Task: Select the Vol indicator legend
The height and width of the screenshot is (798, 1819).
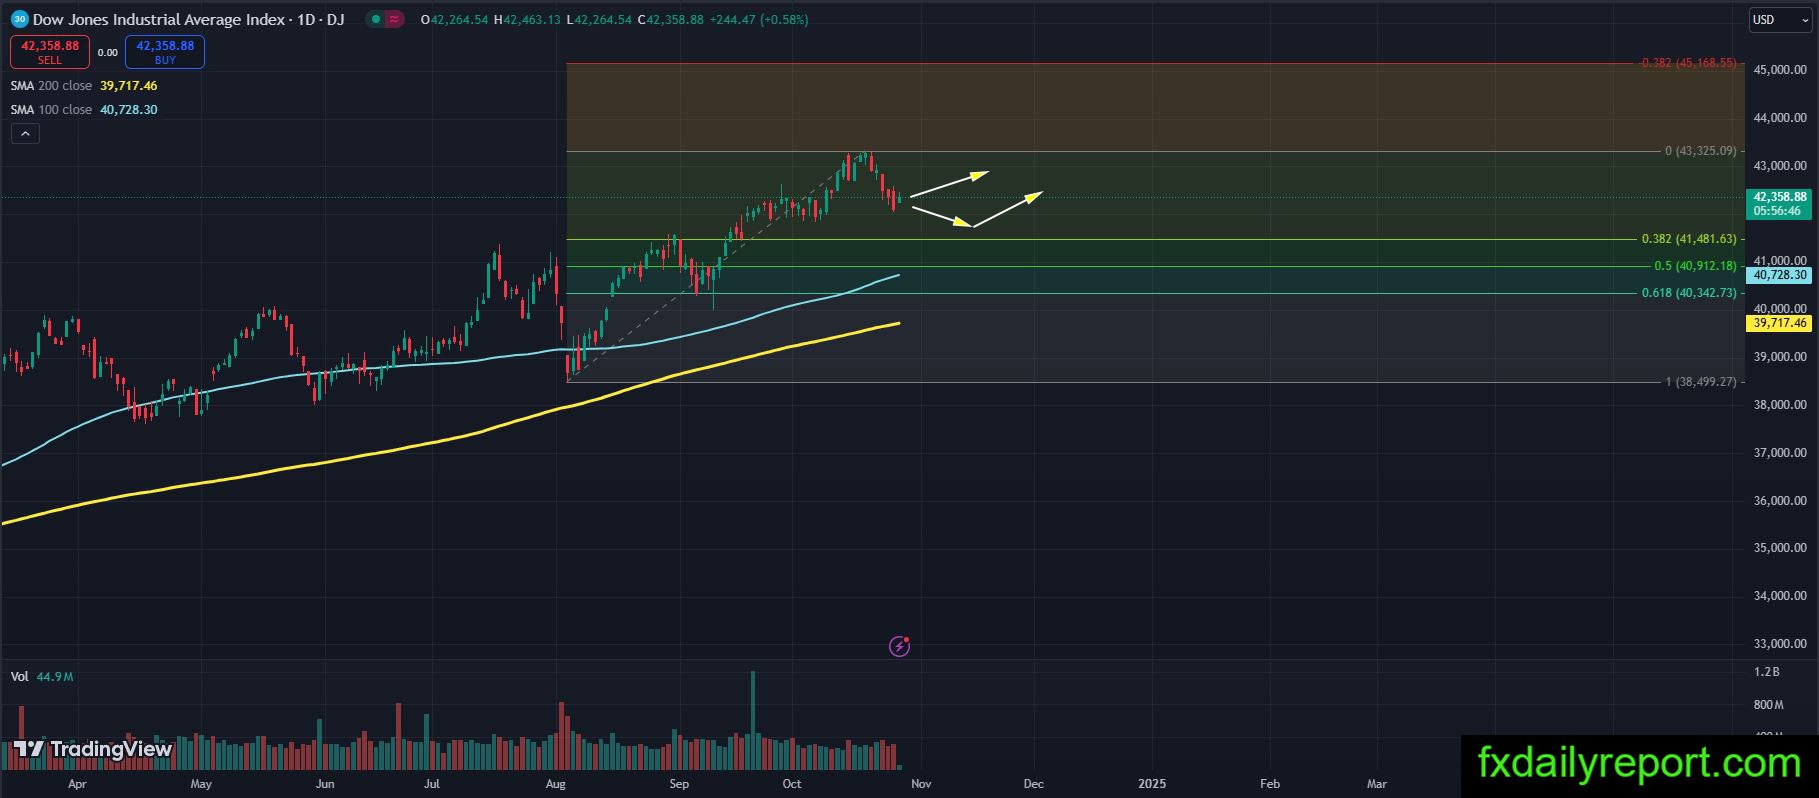Action: (x=19, y=677)
